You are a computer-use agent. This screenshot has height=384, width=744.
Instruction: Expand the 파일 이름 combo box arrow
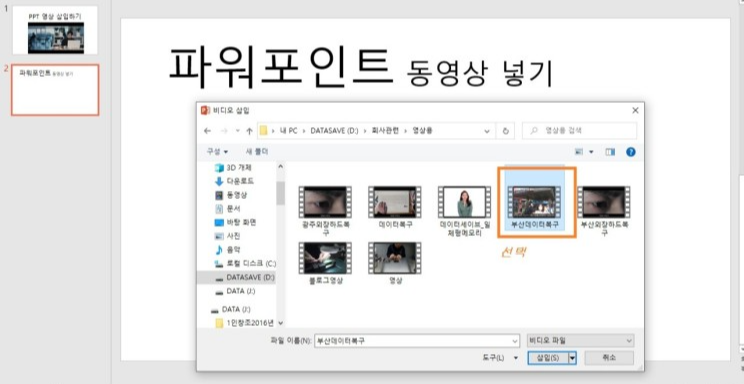click(515, 341)
